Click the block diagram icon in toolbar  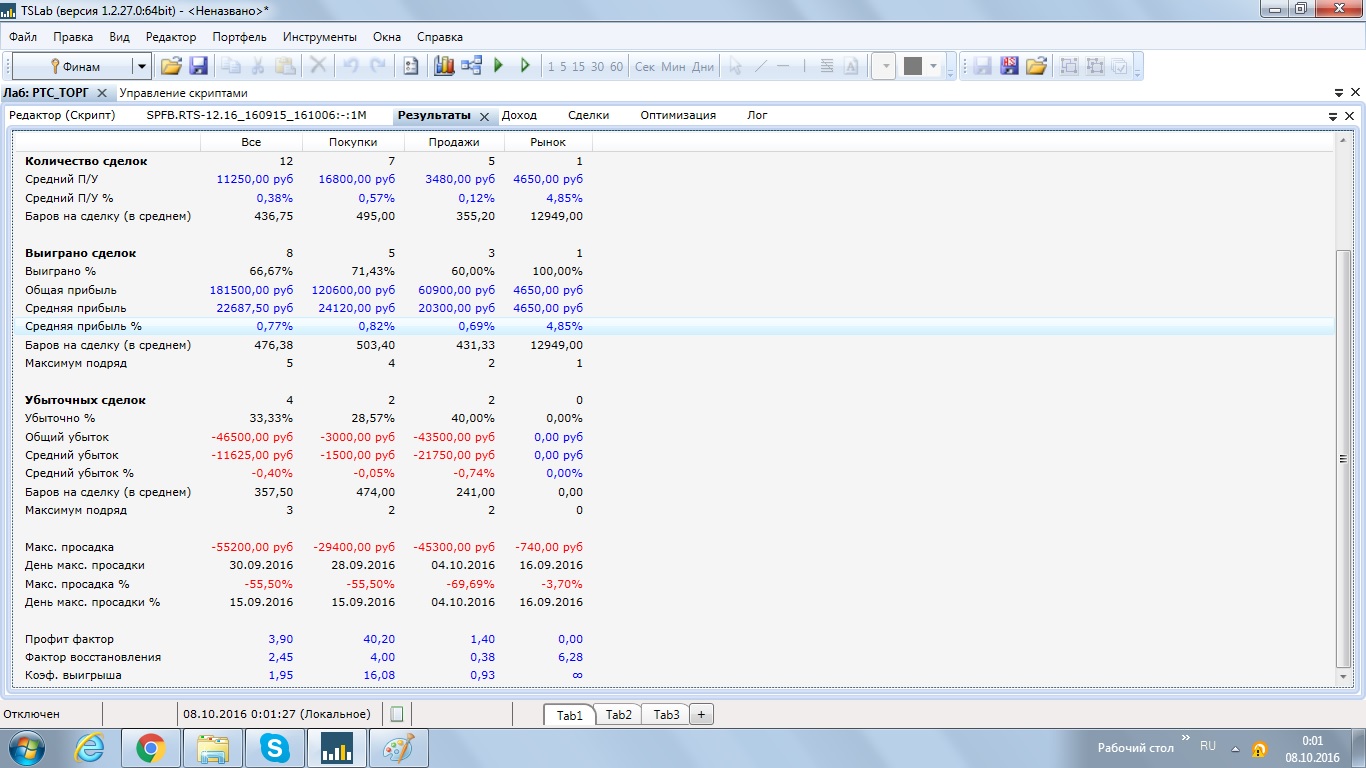click(471, 66)
